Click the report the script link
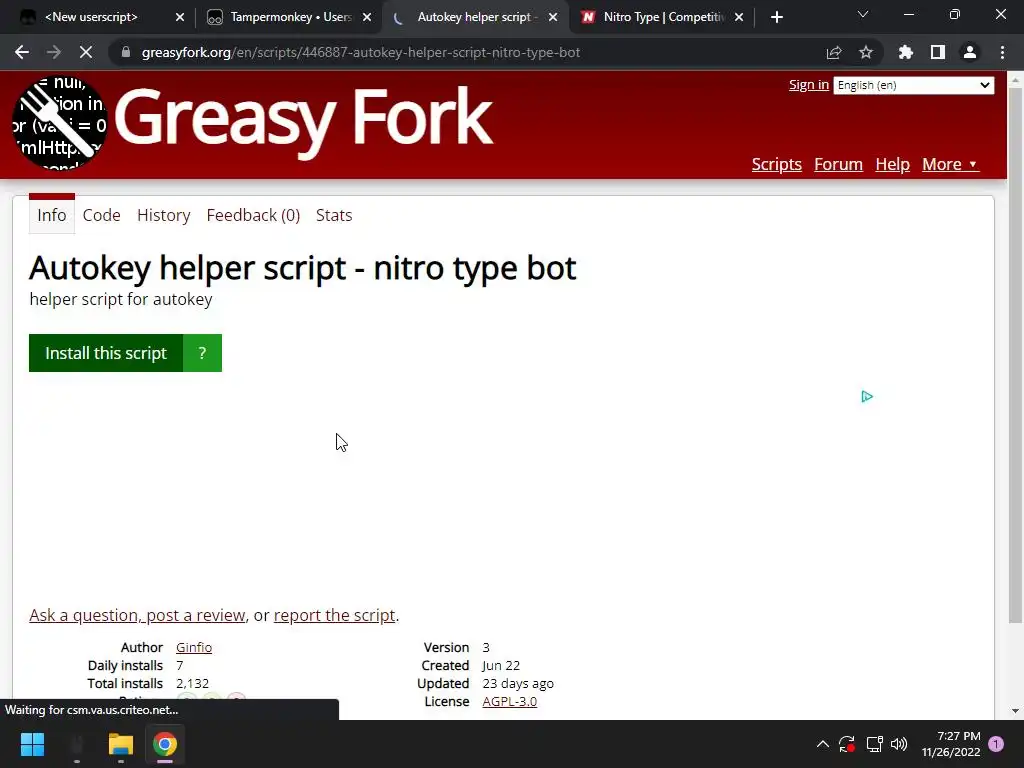Viewport: 1024px width, 768px height. (334, 615)
